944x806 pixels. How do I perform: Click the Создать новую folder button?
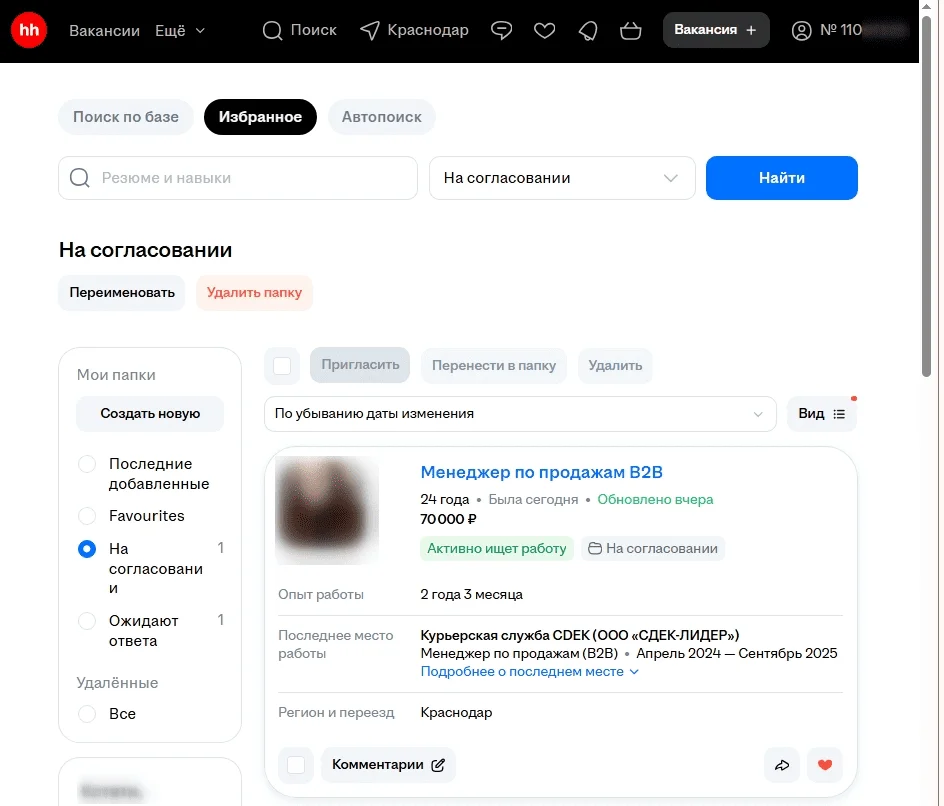coord(150,414)
